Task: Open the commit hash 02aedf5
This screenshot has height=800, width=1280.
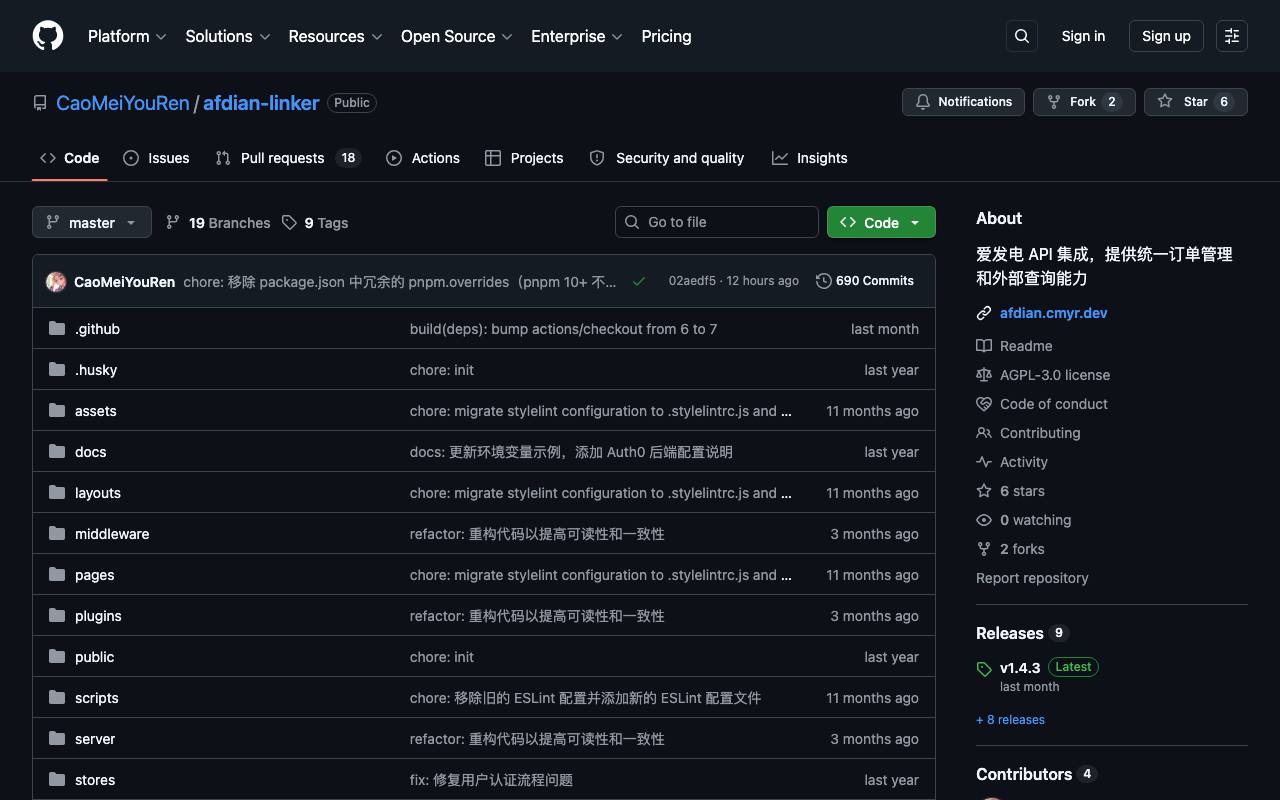Action: [692, 281]
